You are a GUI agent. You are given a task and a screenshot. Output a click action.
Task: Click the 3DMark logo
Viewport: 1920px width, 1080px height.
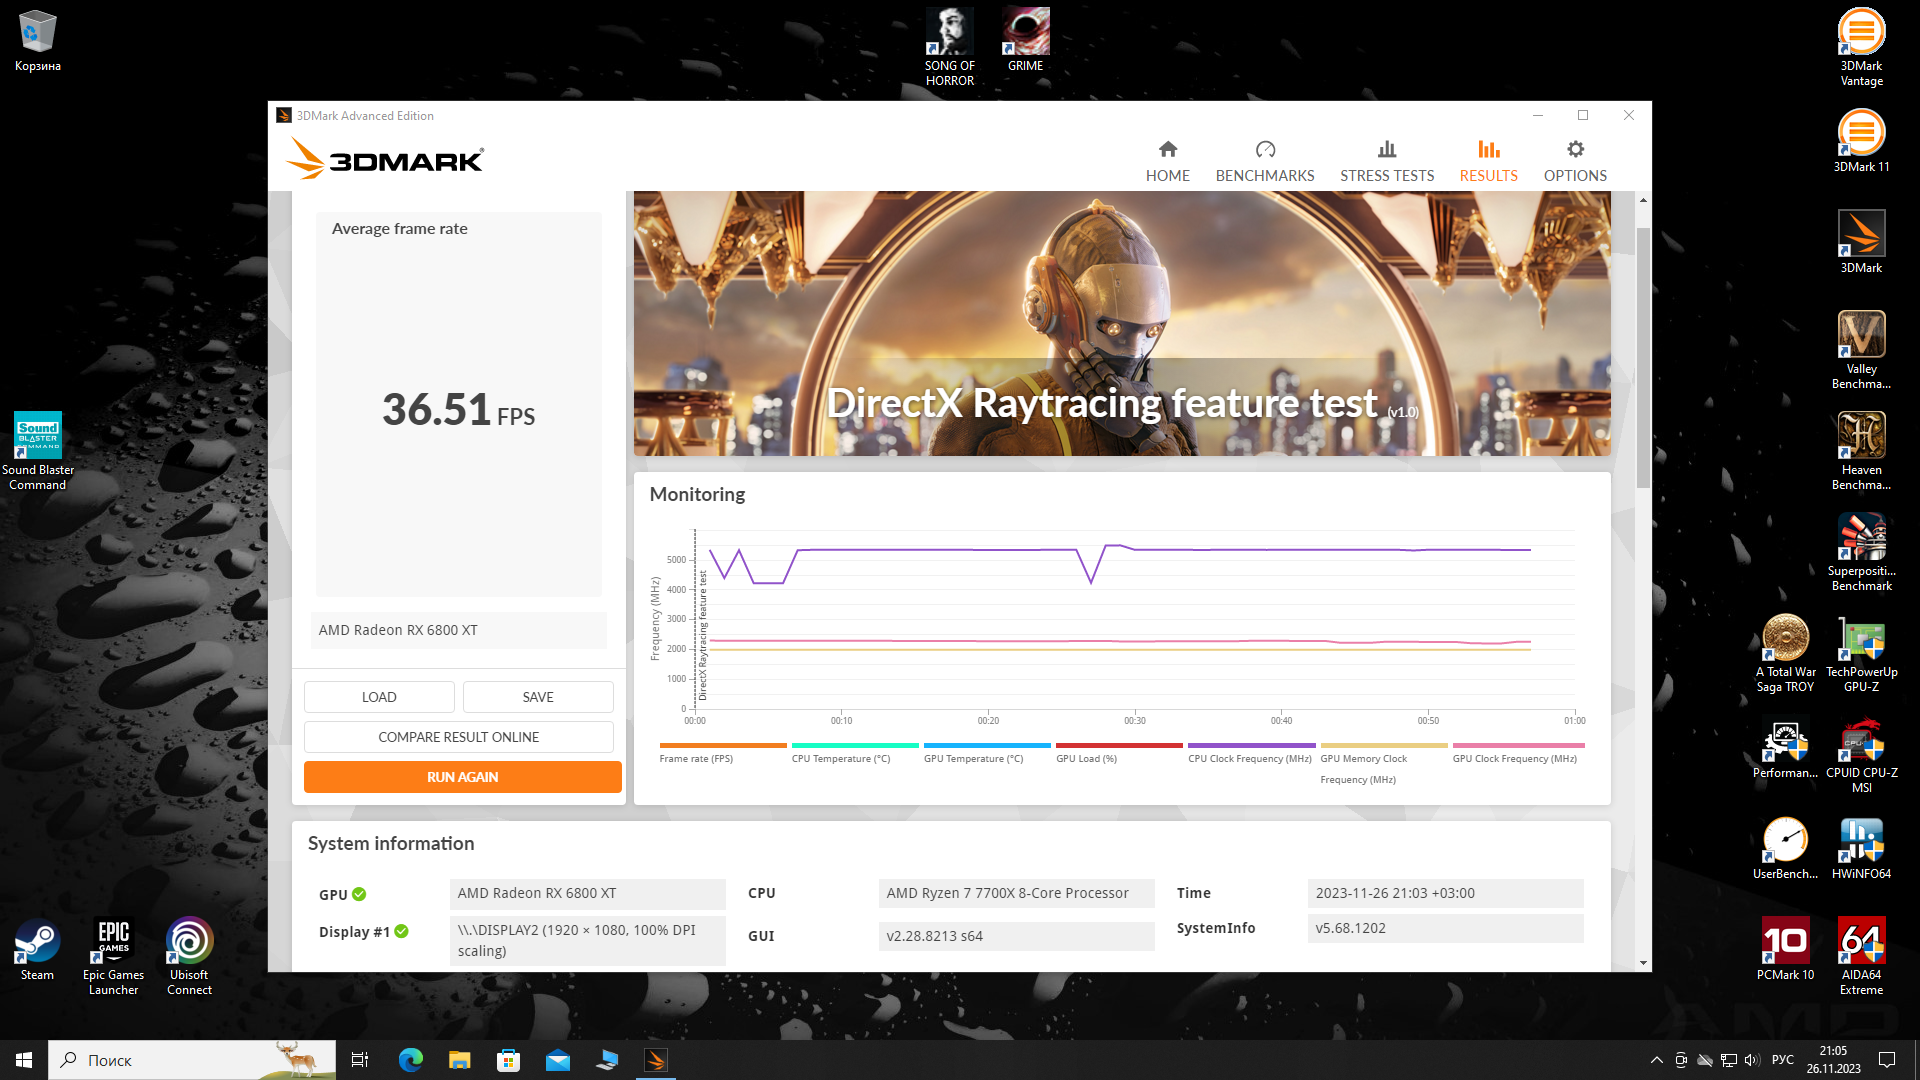click(x=385, y=160)
